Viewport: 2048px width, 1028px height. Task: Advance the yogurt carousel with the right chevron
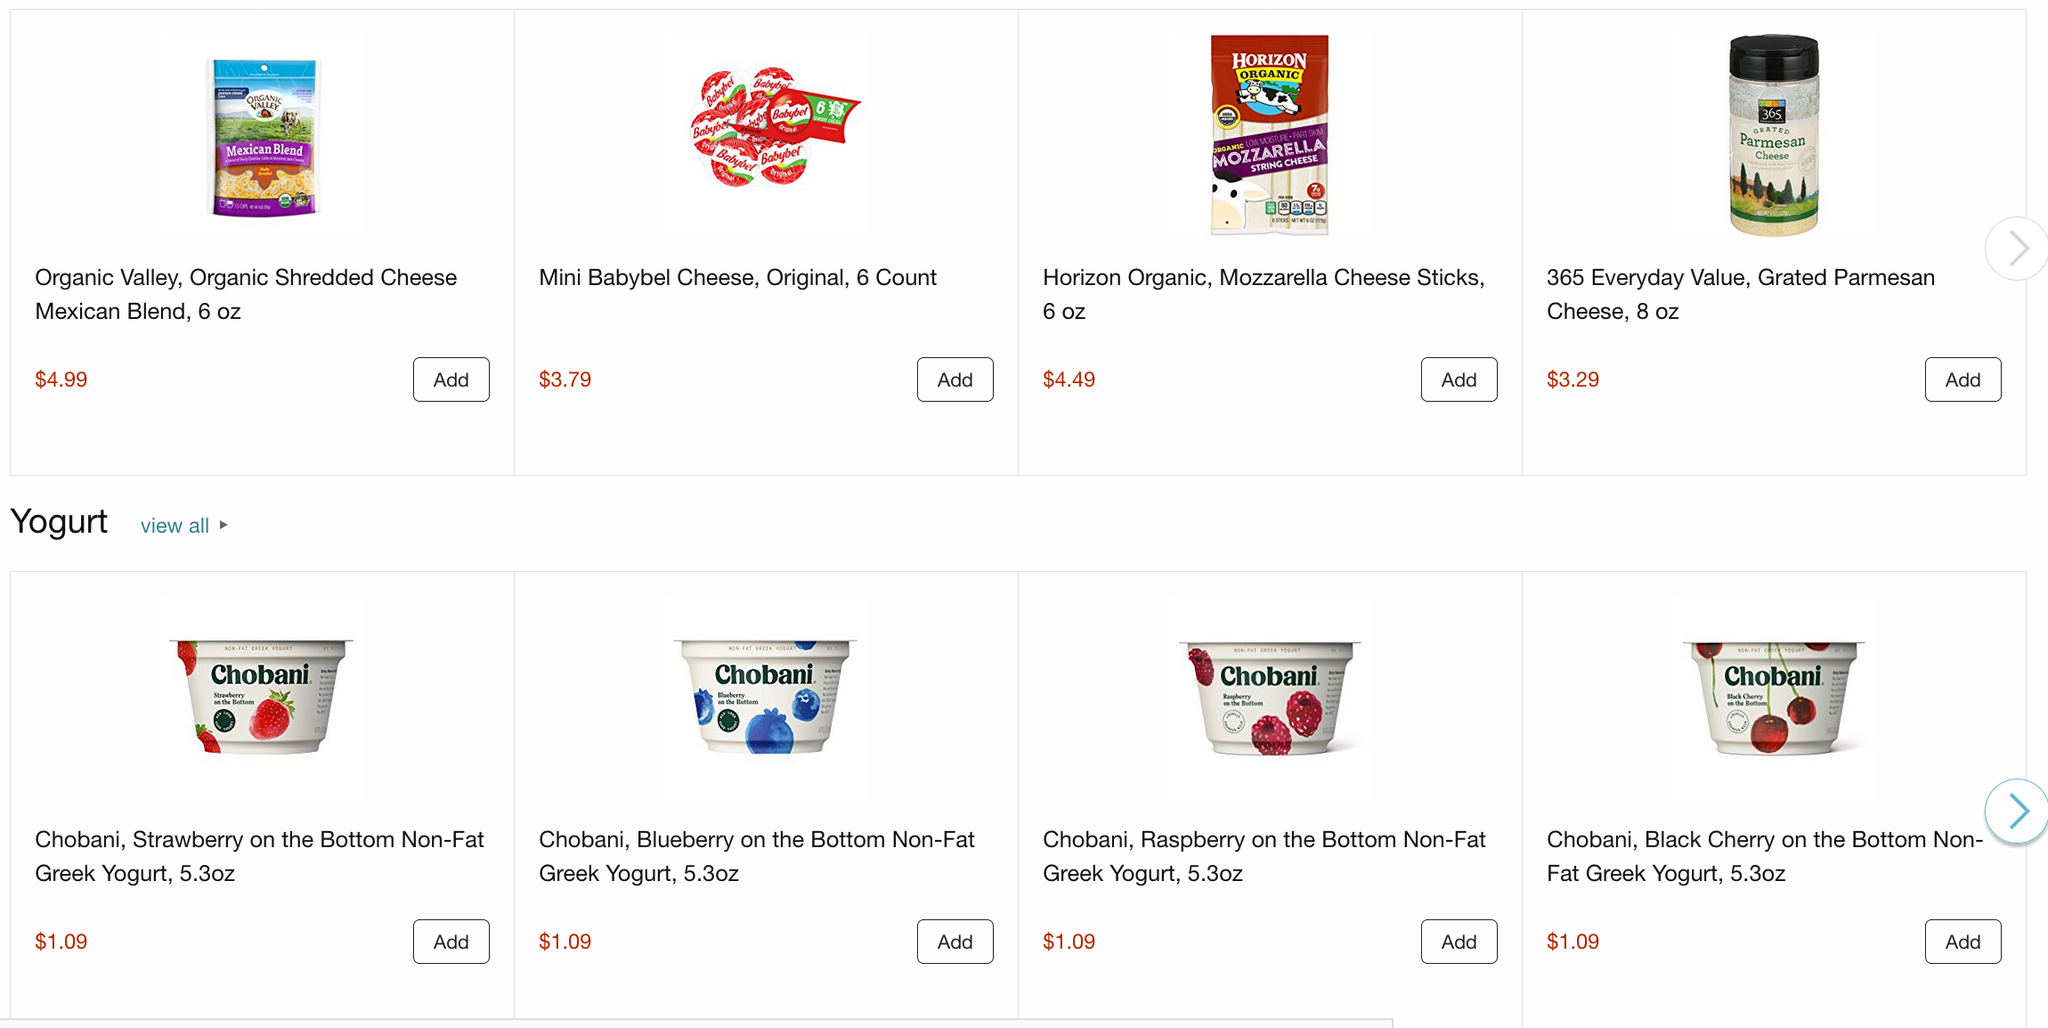tap(2018, 811)
